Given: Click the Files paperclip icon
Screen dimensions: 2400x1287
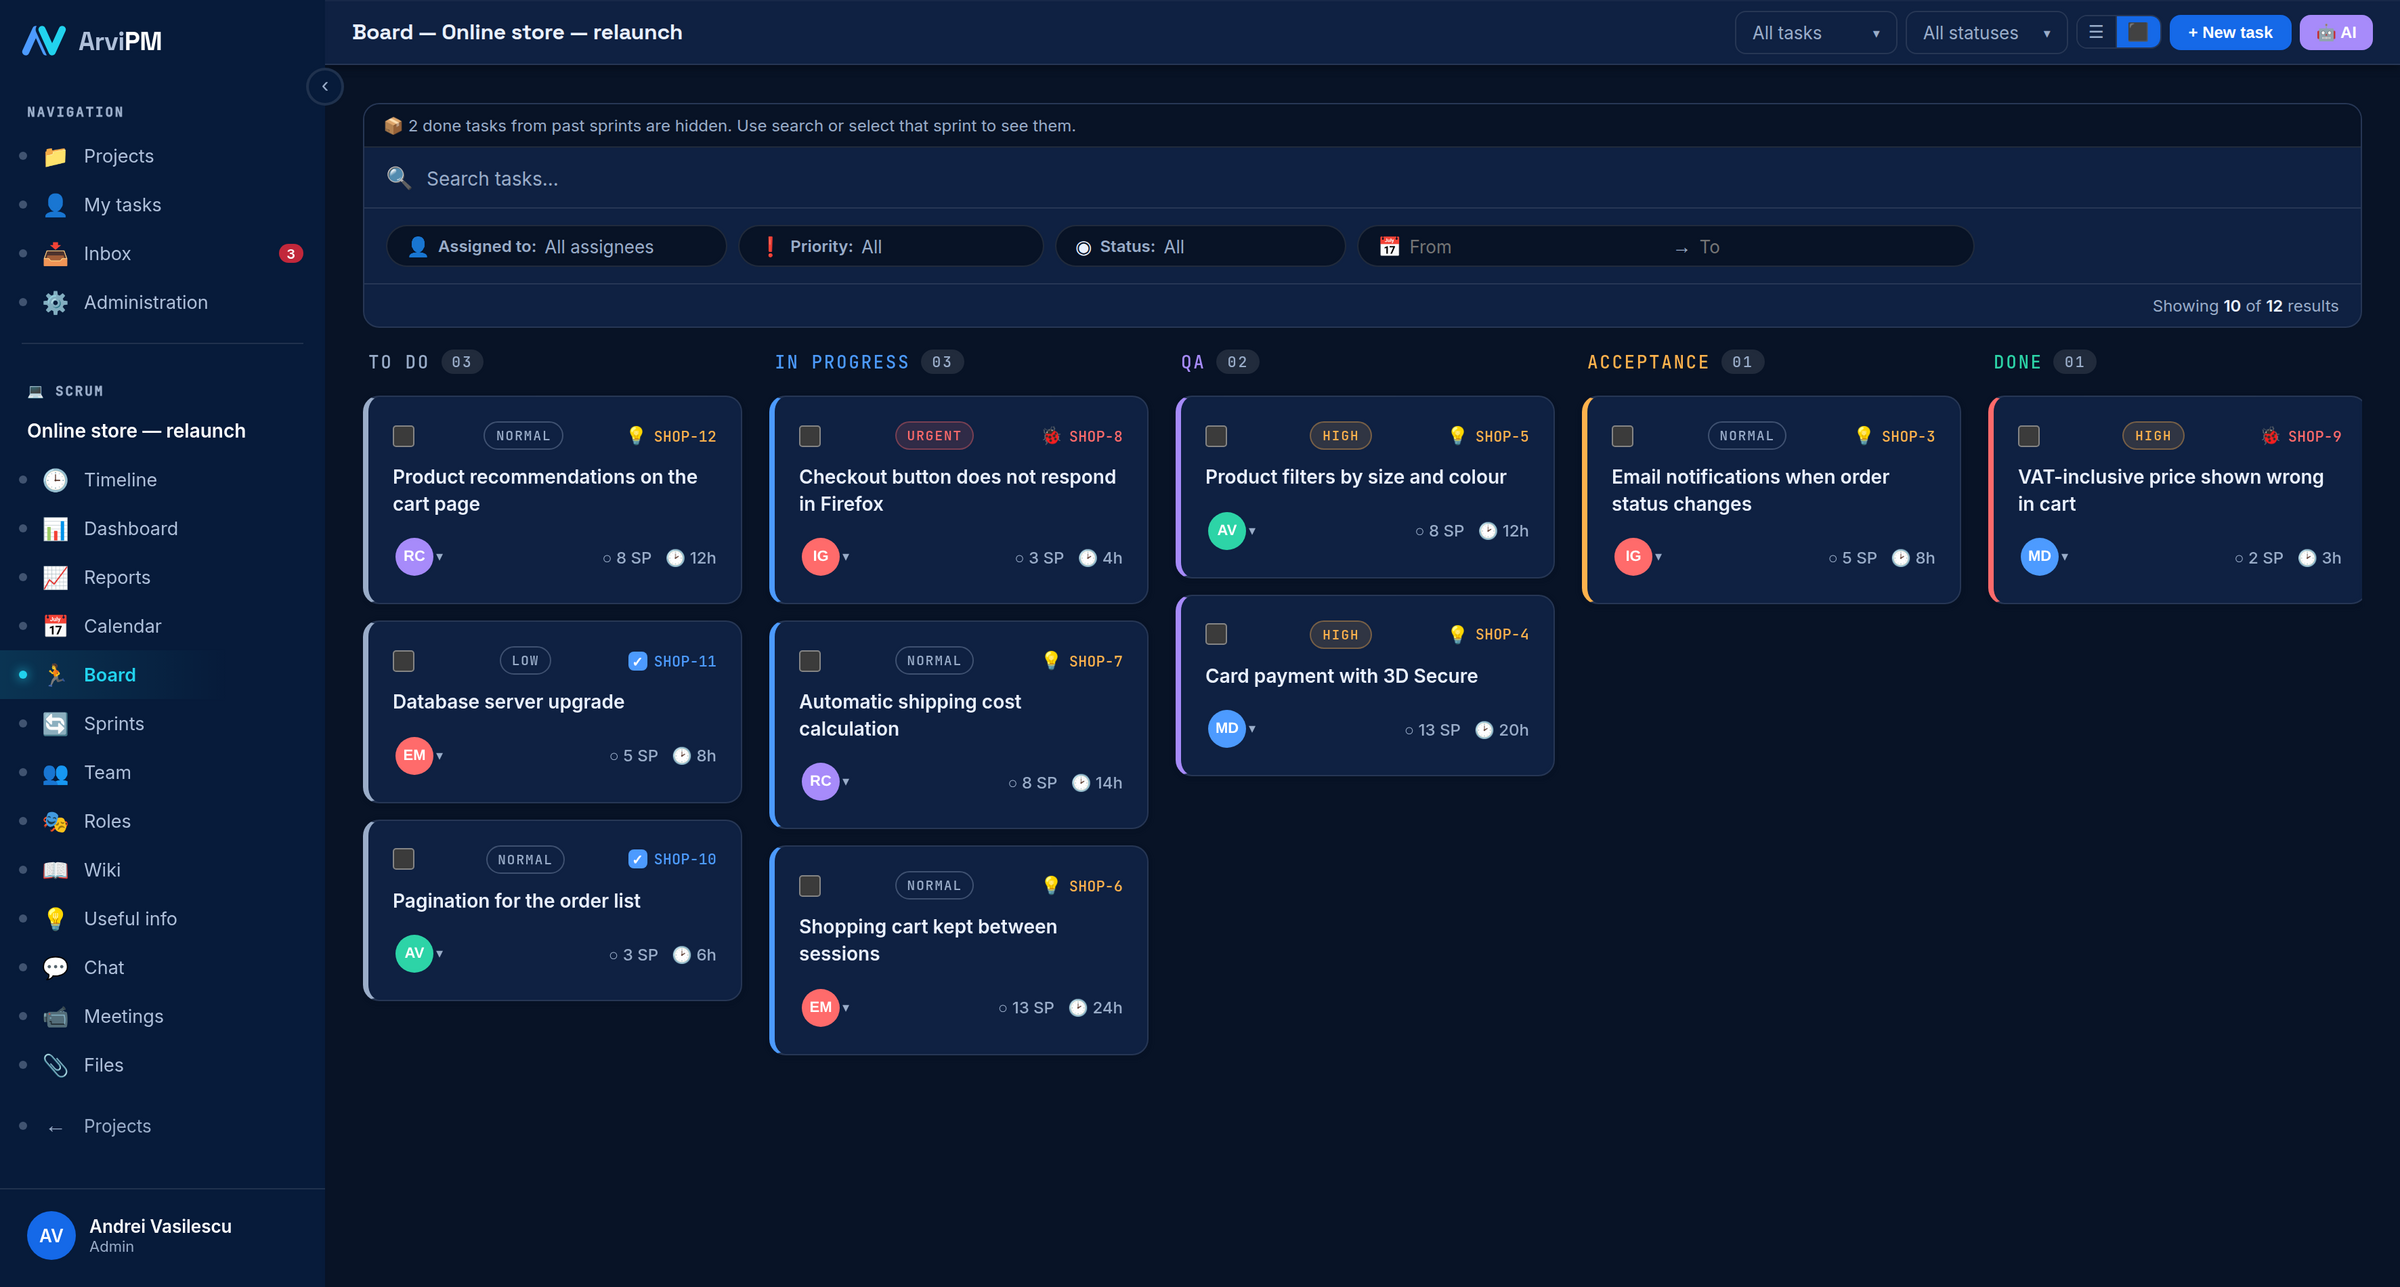Looking at the screenshot, I should (x=55, y=1065).
